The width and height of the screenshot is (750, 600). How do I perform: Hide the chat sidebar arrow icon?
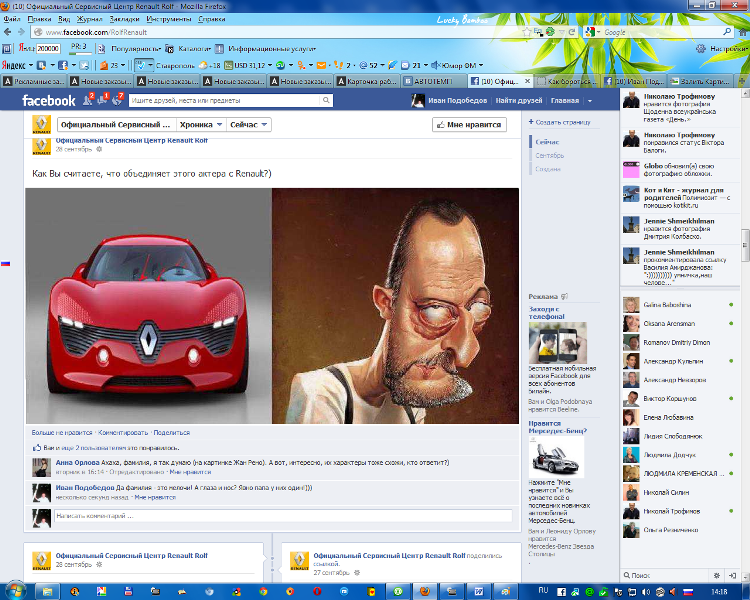pyautogui.click(x=732, y=575)
